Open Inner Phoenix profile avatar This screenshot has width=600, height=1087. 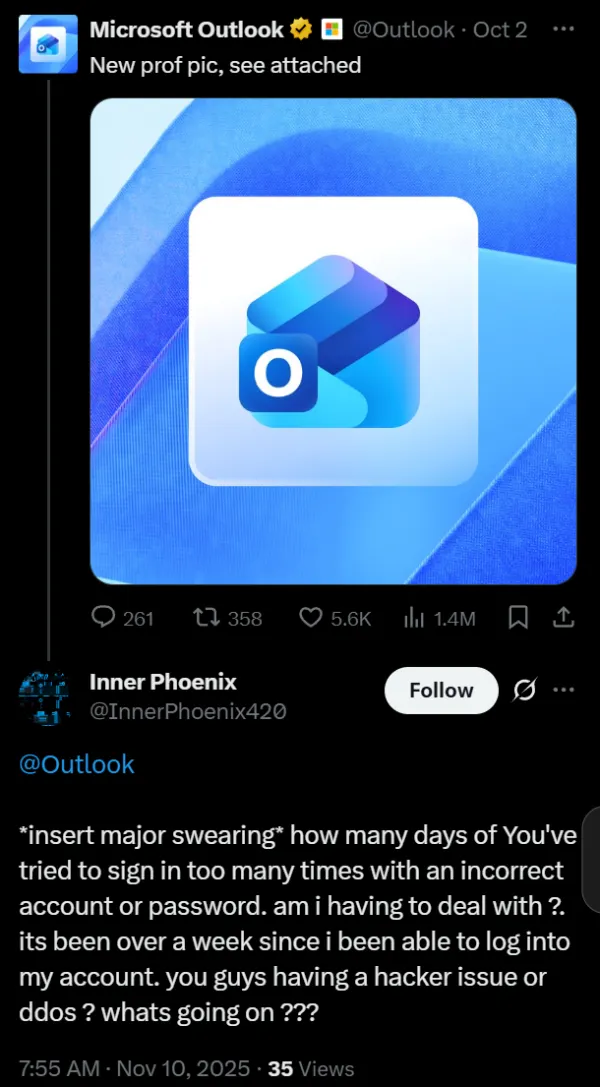44,697
